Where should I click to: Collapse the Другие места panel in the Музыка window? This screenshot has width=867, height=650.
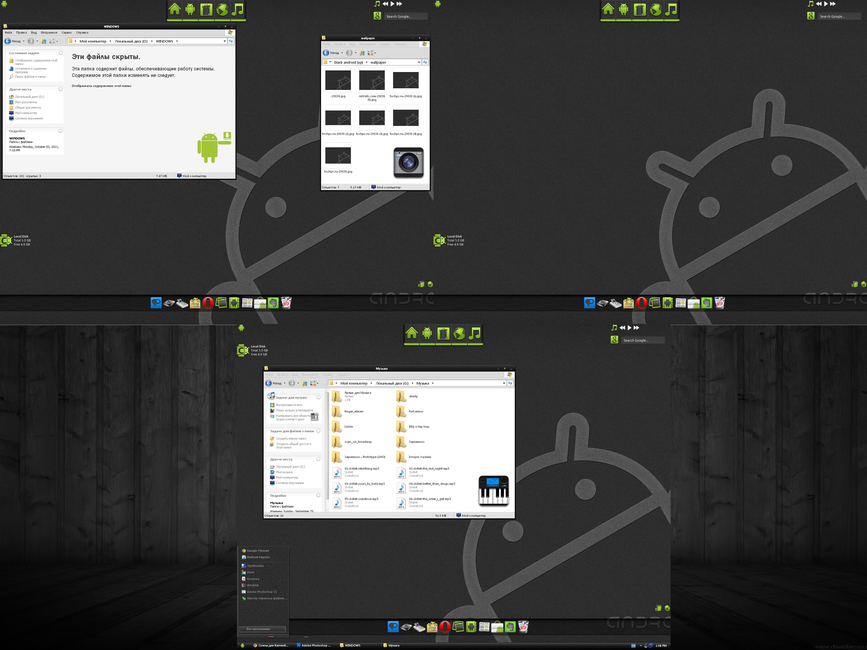click(x=318, y=459)
